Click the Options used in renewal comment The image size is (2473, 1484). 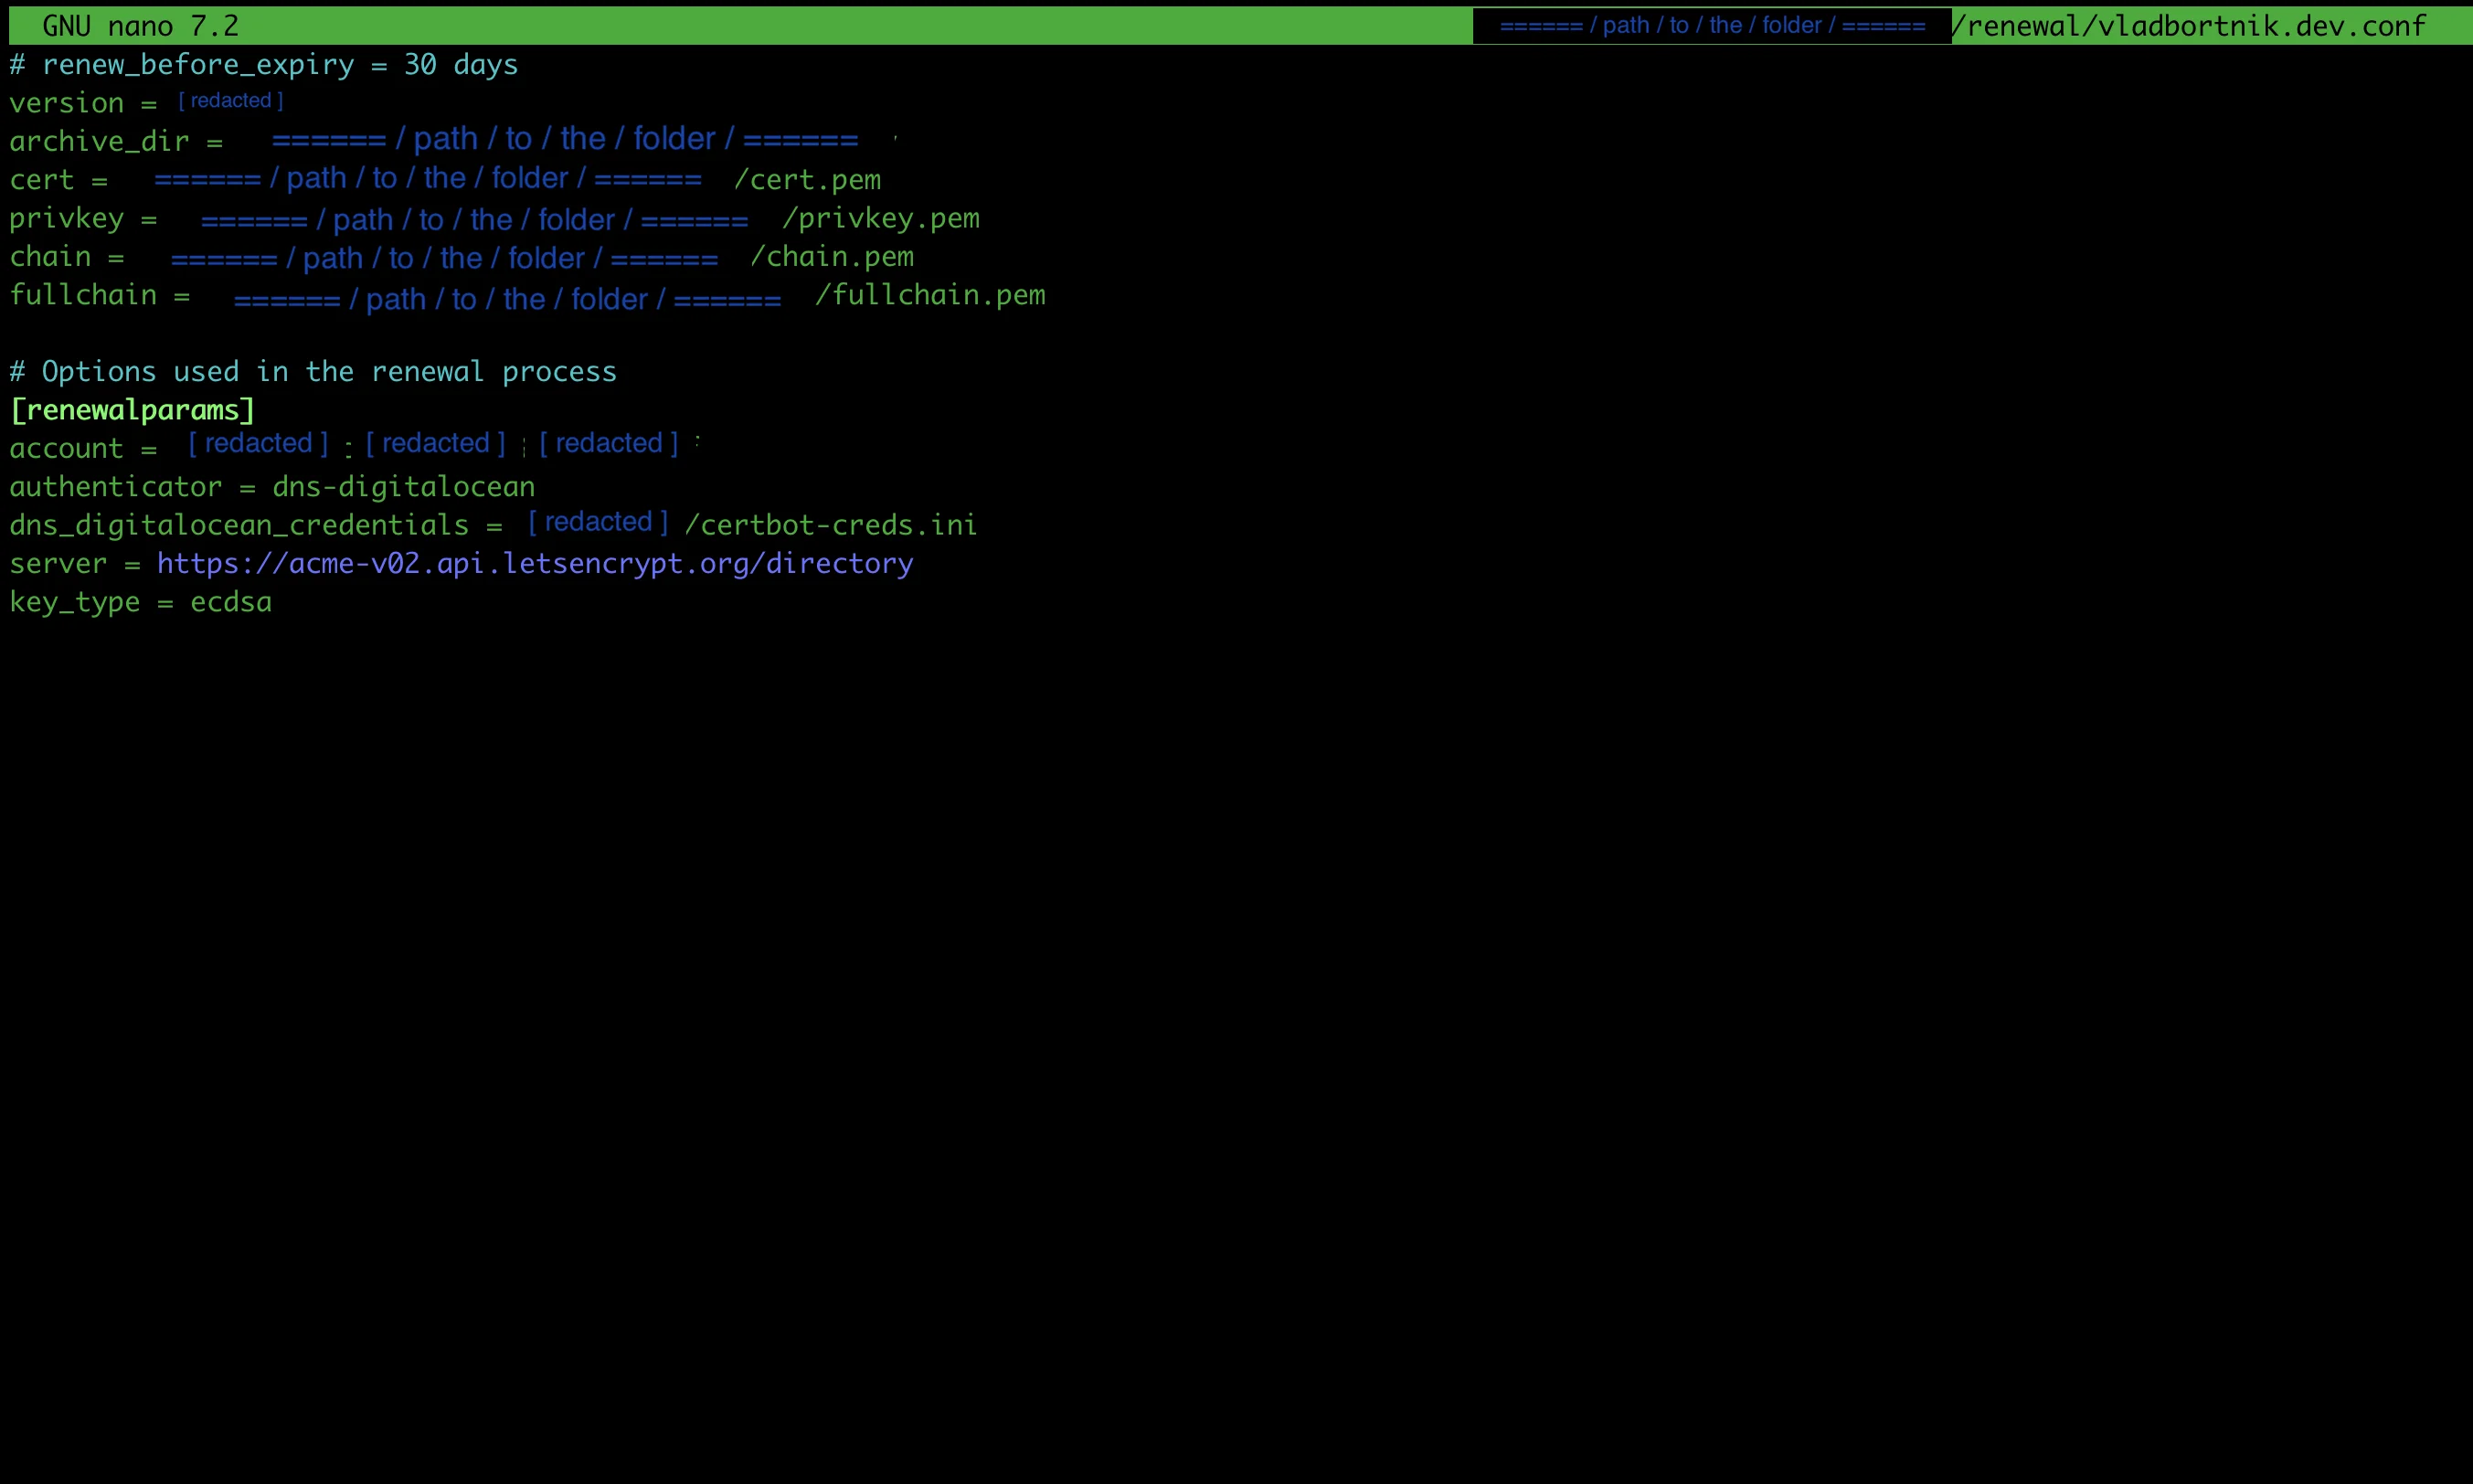[x=313, y=372]
